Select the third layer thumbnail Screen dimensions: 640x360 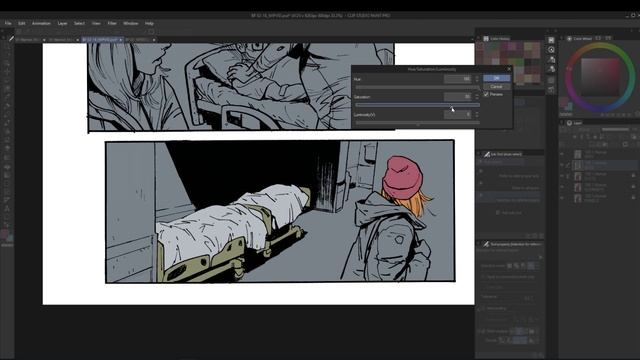pyautogui.click(x=578, y=176)
